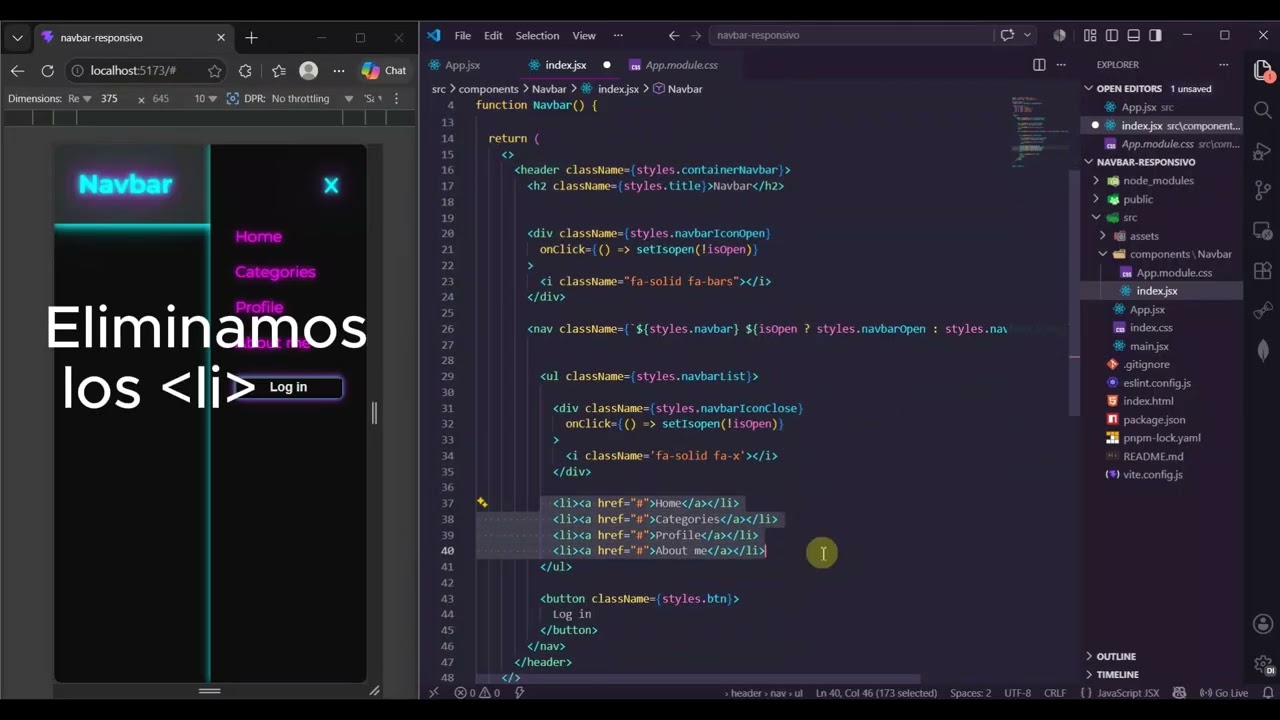The width and height of the screenshot is (1280, 720).
Task: Reload the localhost page
Action: coord(47,71)
